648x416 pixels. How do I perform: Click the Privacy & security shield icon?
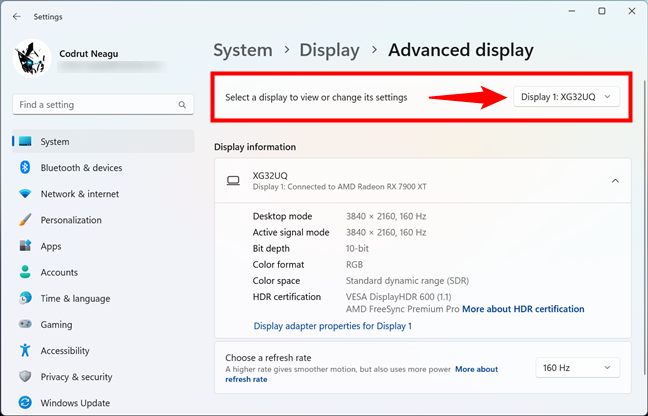coord(25,376)
